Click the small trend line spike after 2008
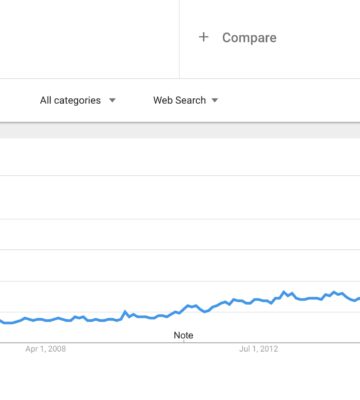Screen dimensions: 360x400 click(125, 312)
